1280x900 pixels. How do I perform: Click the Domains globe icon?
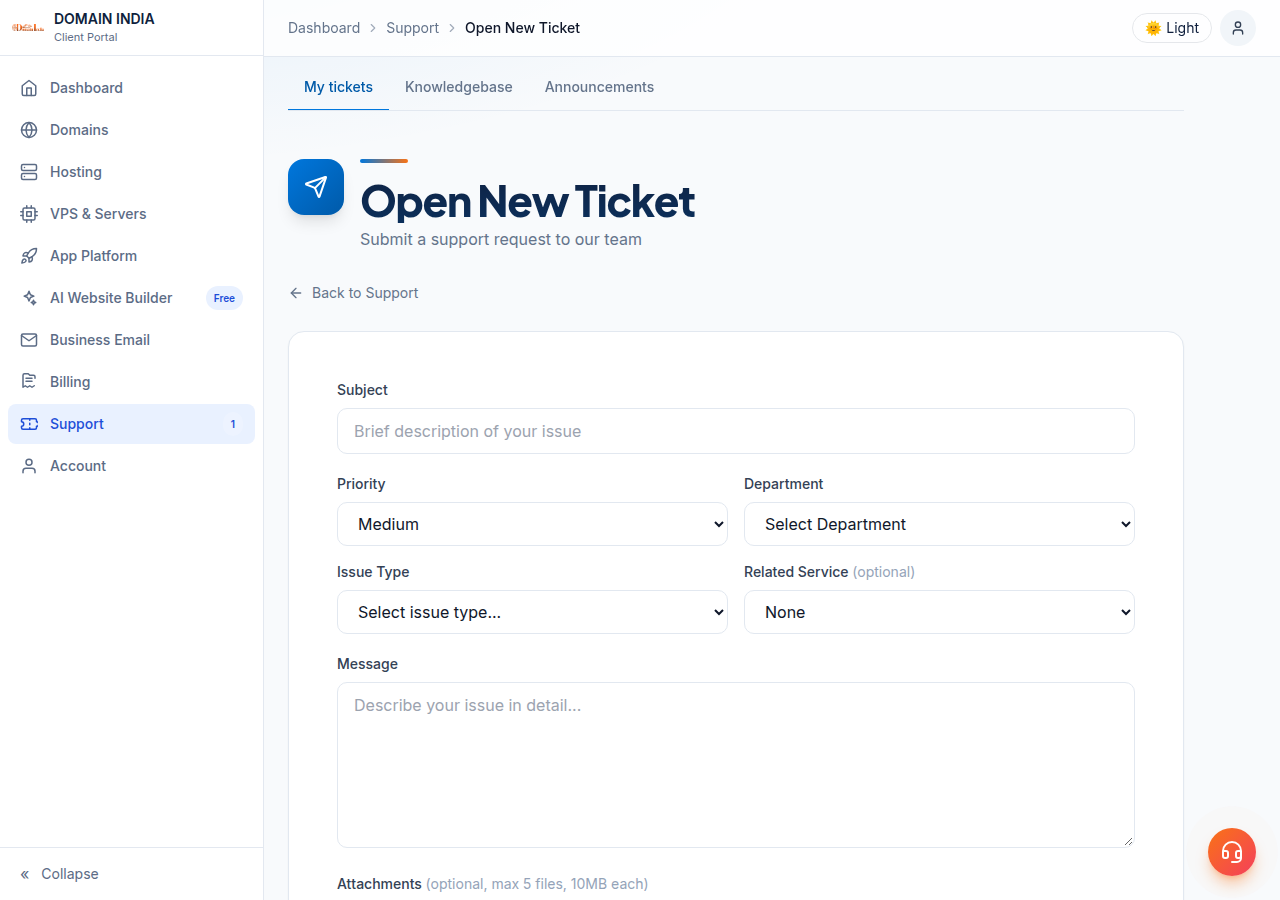(29, 130)
